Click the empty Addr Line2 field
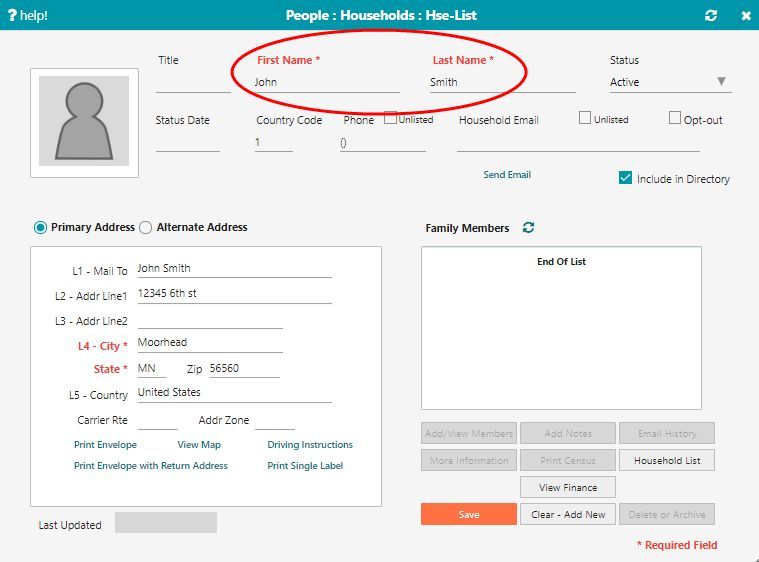 (x=210, y=320)
